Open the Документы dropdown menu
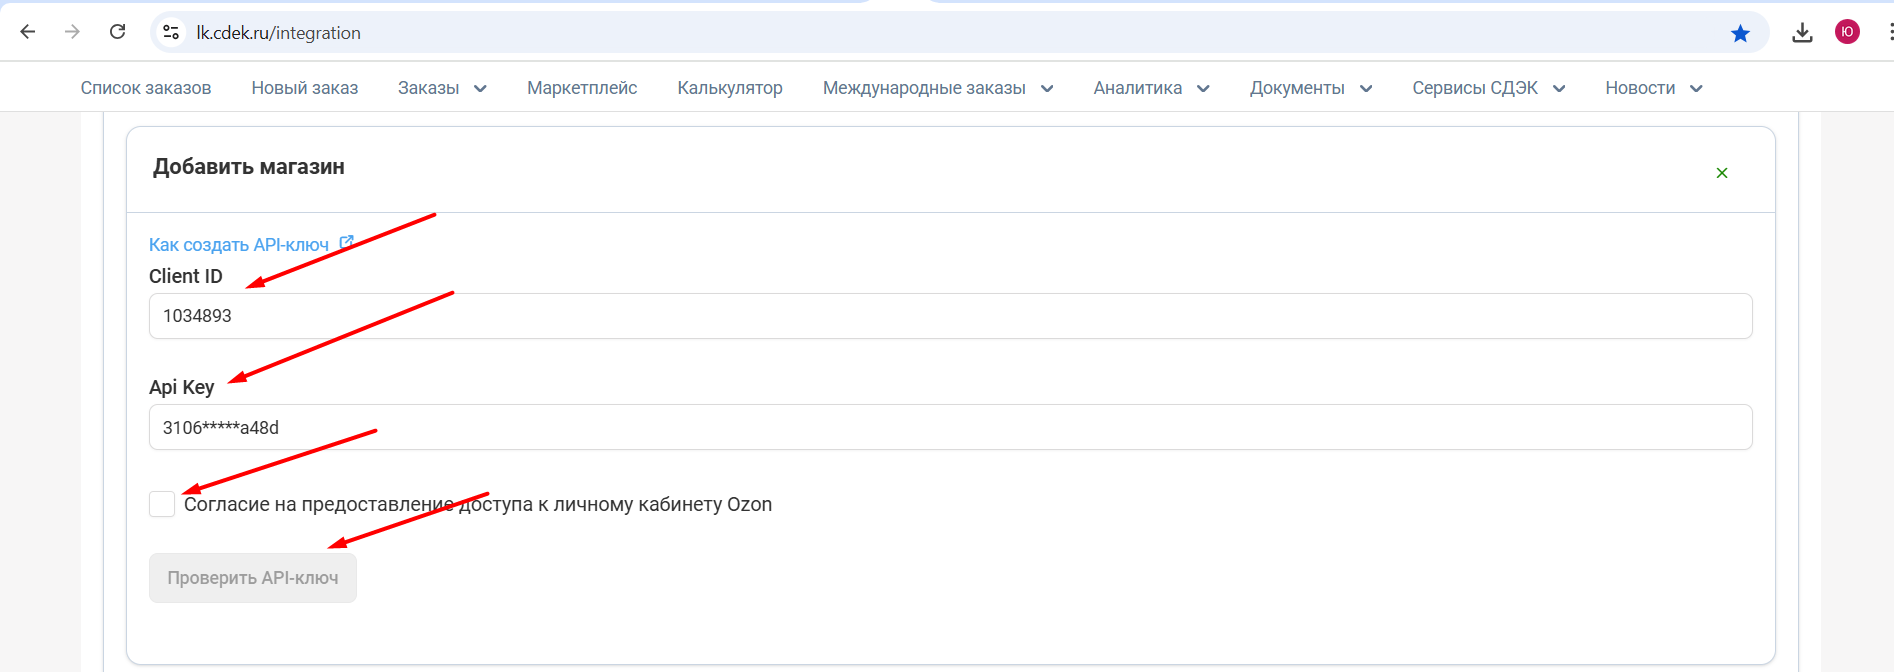This screenshot has width=1894, height=672. tap(1310, 88)
